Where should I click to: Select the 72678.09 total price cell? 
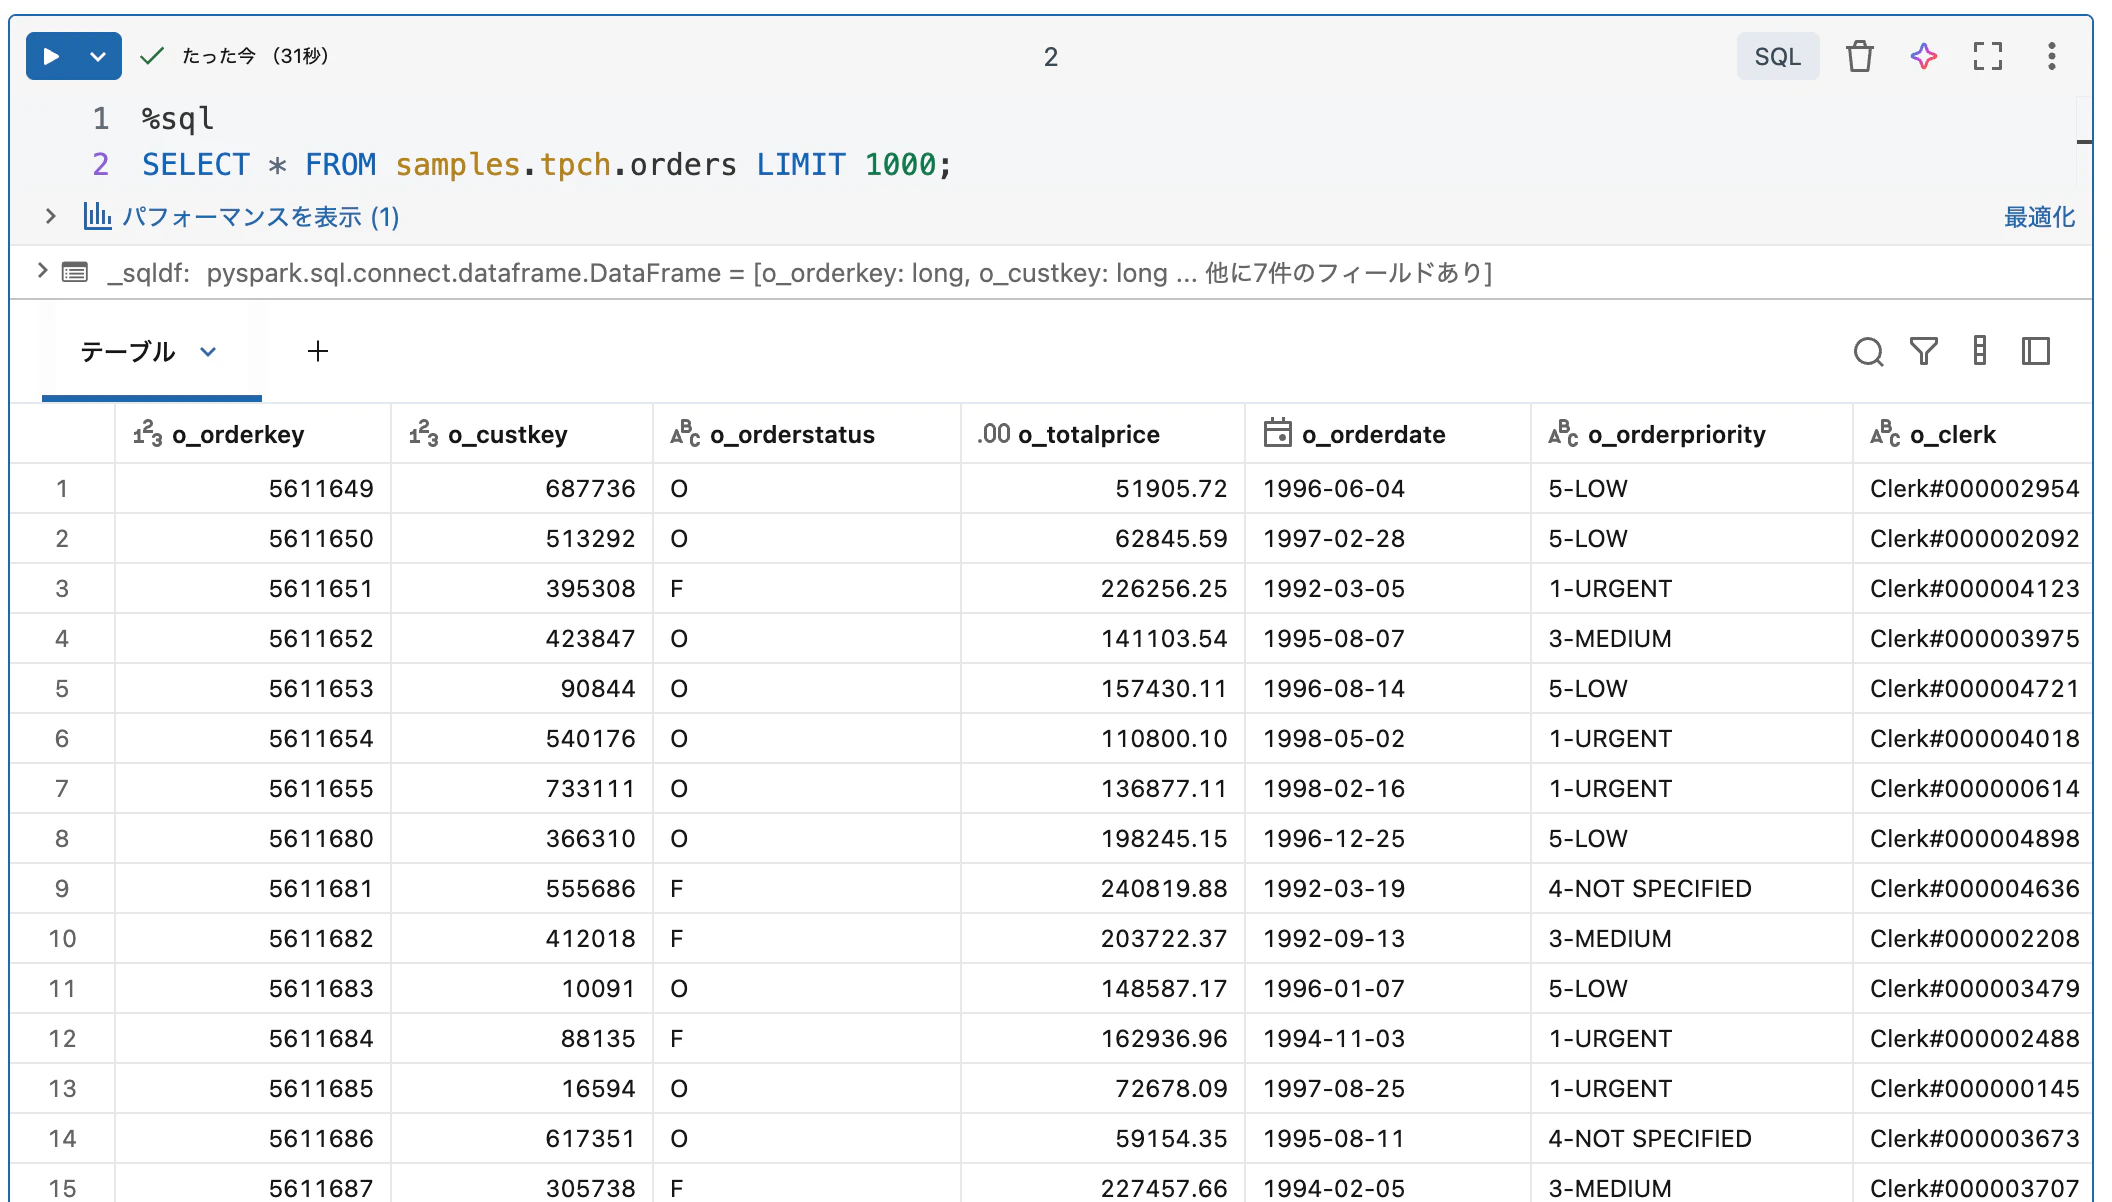point(1103,1089)
